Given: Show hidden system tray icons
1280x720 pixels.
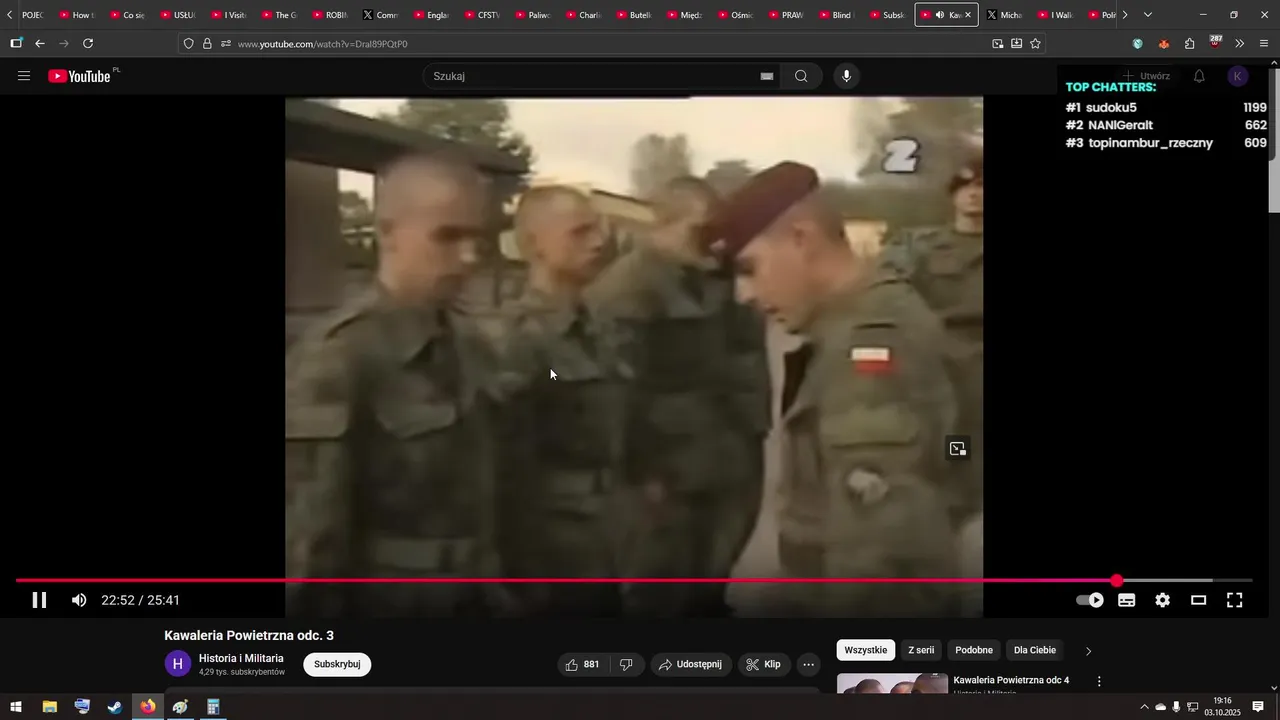Looking at the screenshot, I should 1144,707.
